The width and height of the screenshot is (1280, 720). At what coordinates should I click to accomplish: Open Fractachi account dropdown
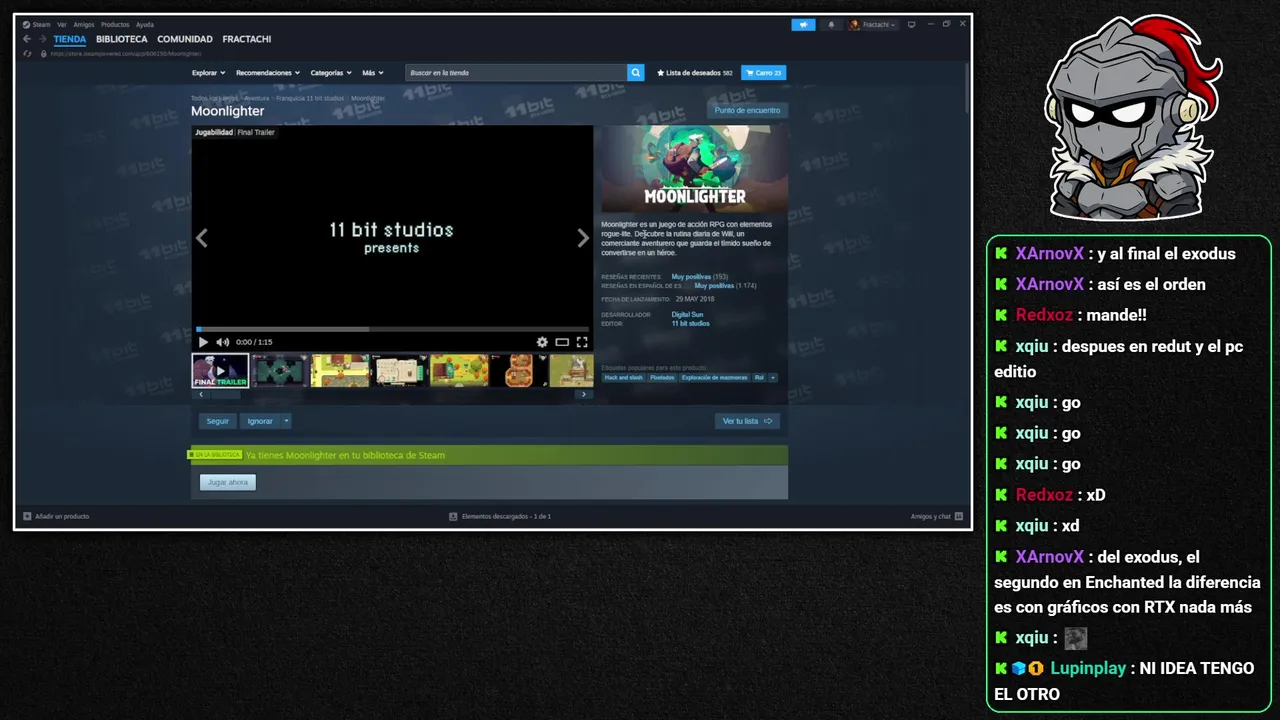873,25
